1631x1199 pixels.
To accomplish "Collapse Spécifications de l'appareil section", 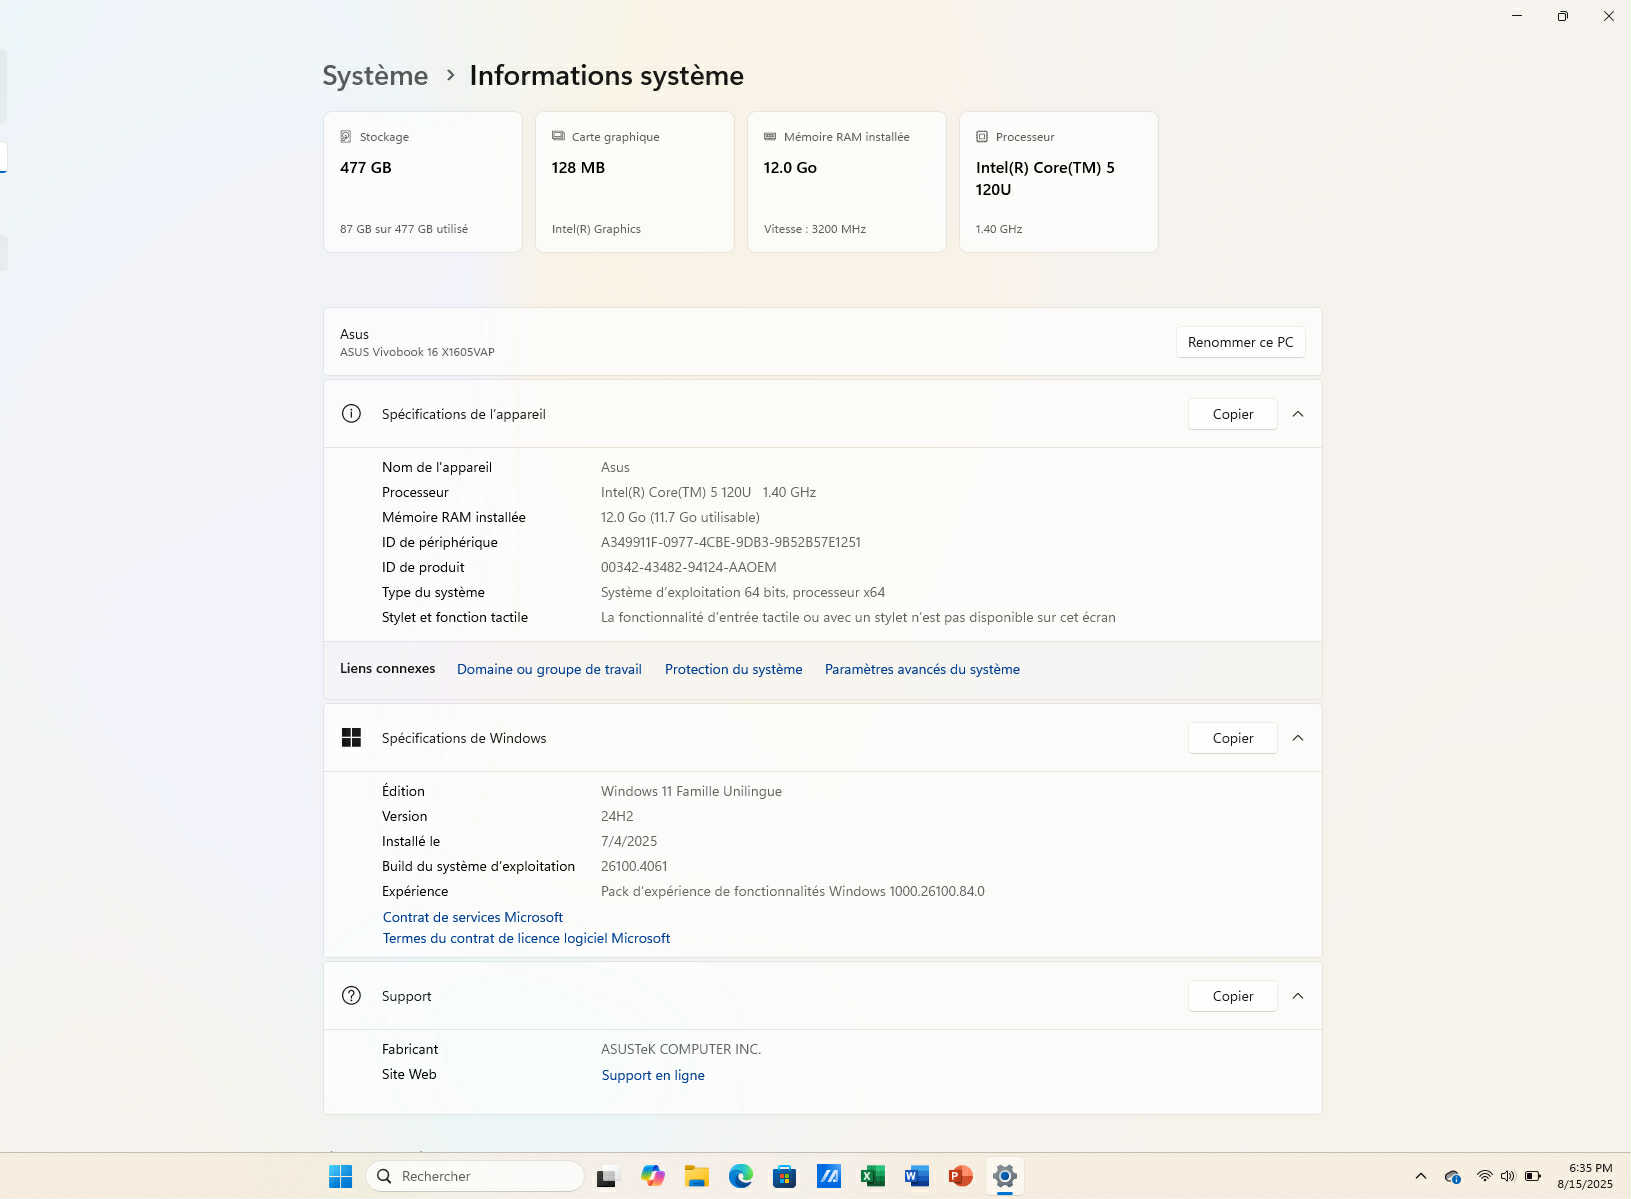I will point(1298,414).
